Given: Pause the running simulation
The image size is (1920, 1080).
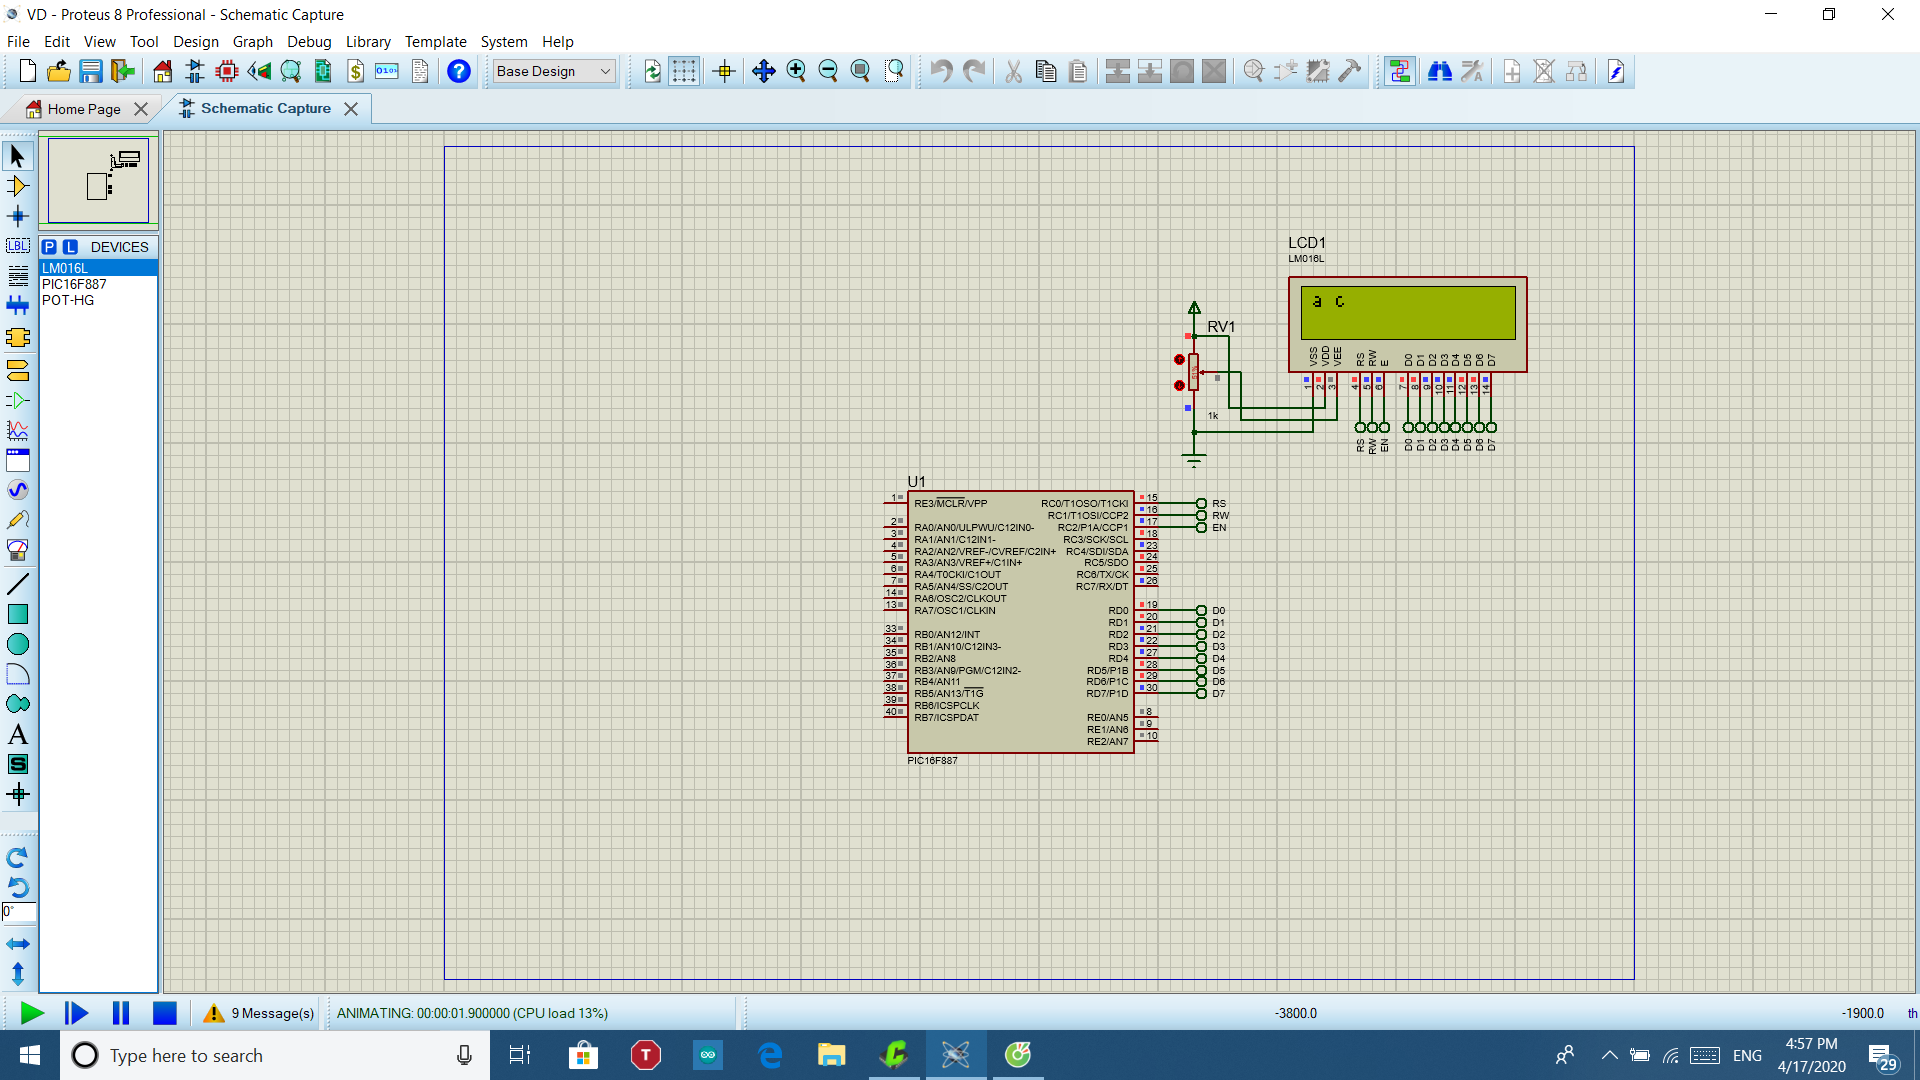Looking at the screenshot, I should (121, 1013).
